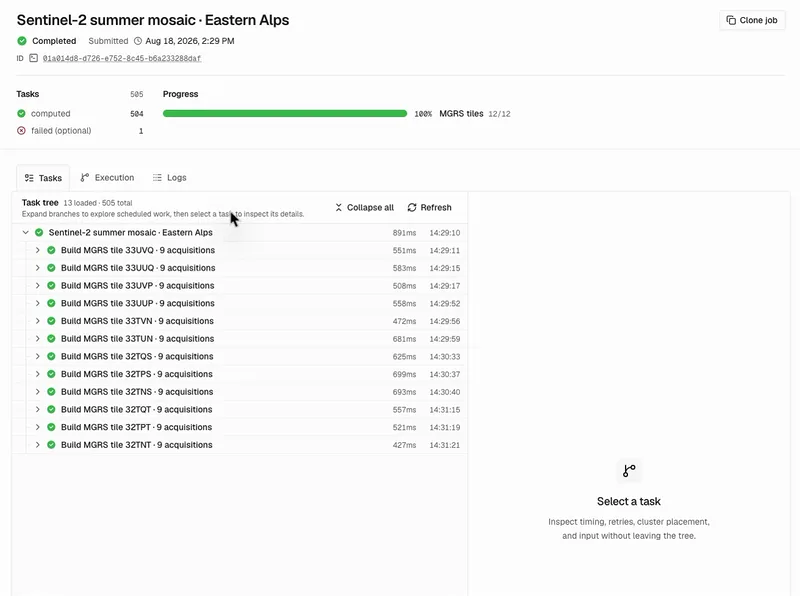Click timestamp 14:30:33 of tile 32TQS
Viewport: 800px width, 596px height.
pyautogui.click(x=444, y=357)
